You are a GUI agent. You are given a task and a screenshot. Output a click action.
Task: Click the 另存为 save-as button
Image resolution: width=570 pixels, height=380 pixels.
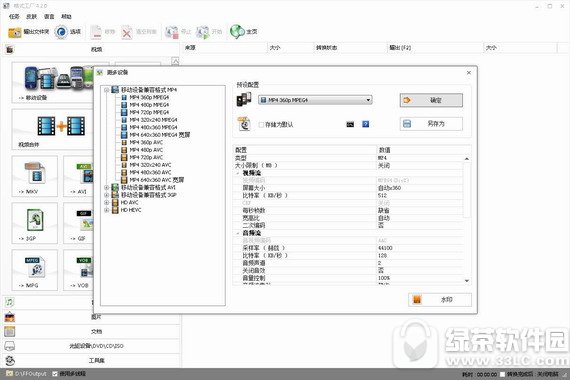[x=431, y=124]
